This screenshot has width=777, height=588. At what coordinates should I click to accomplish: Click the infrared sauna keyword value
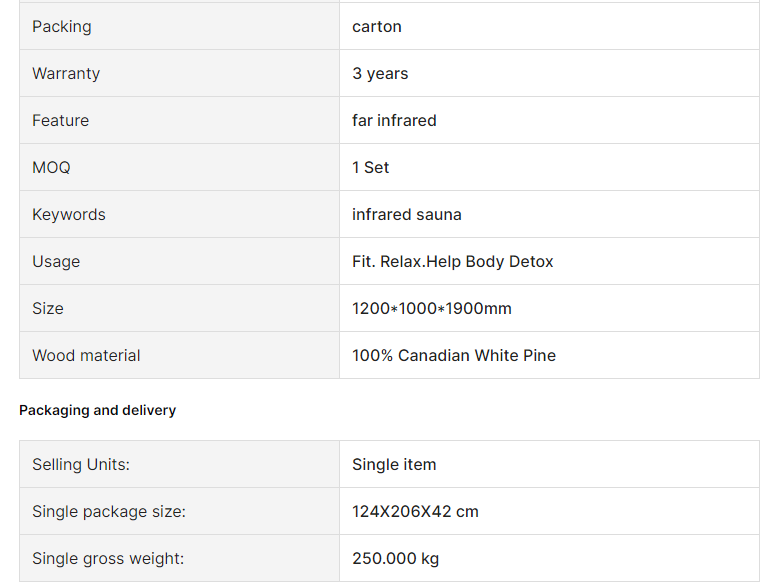point(407,214)
